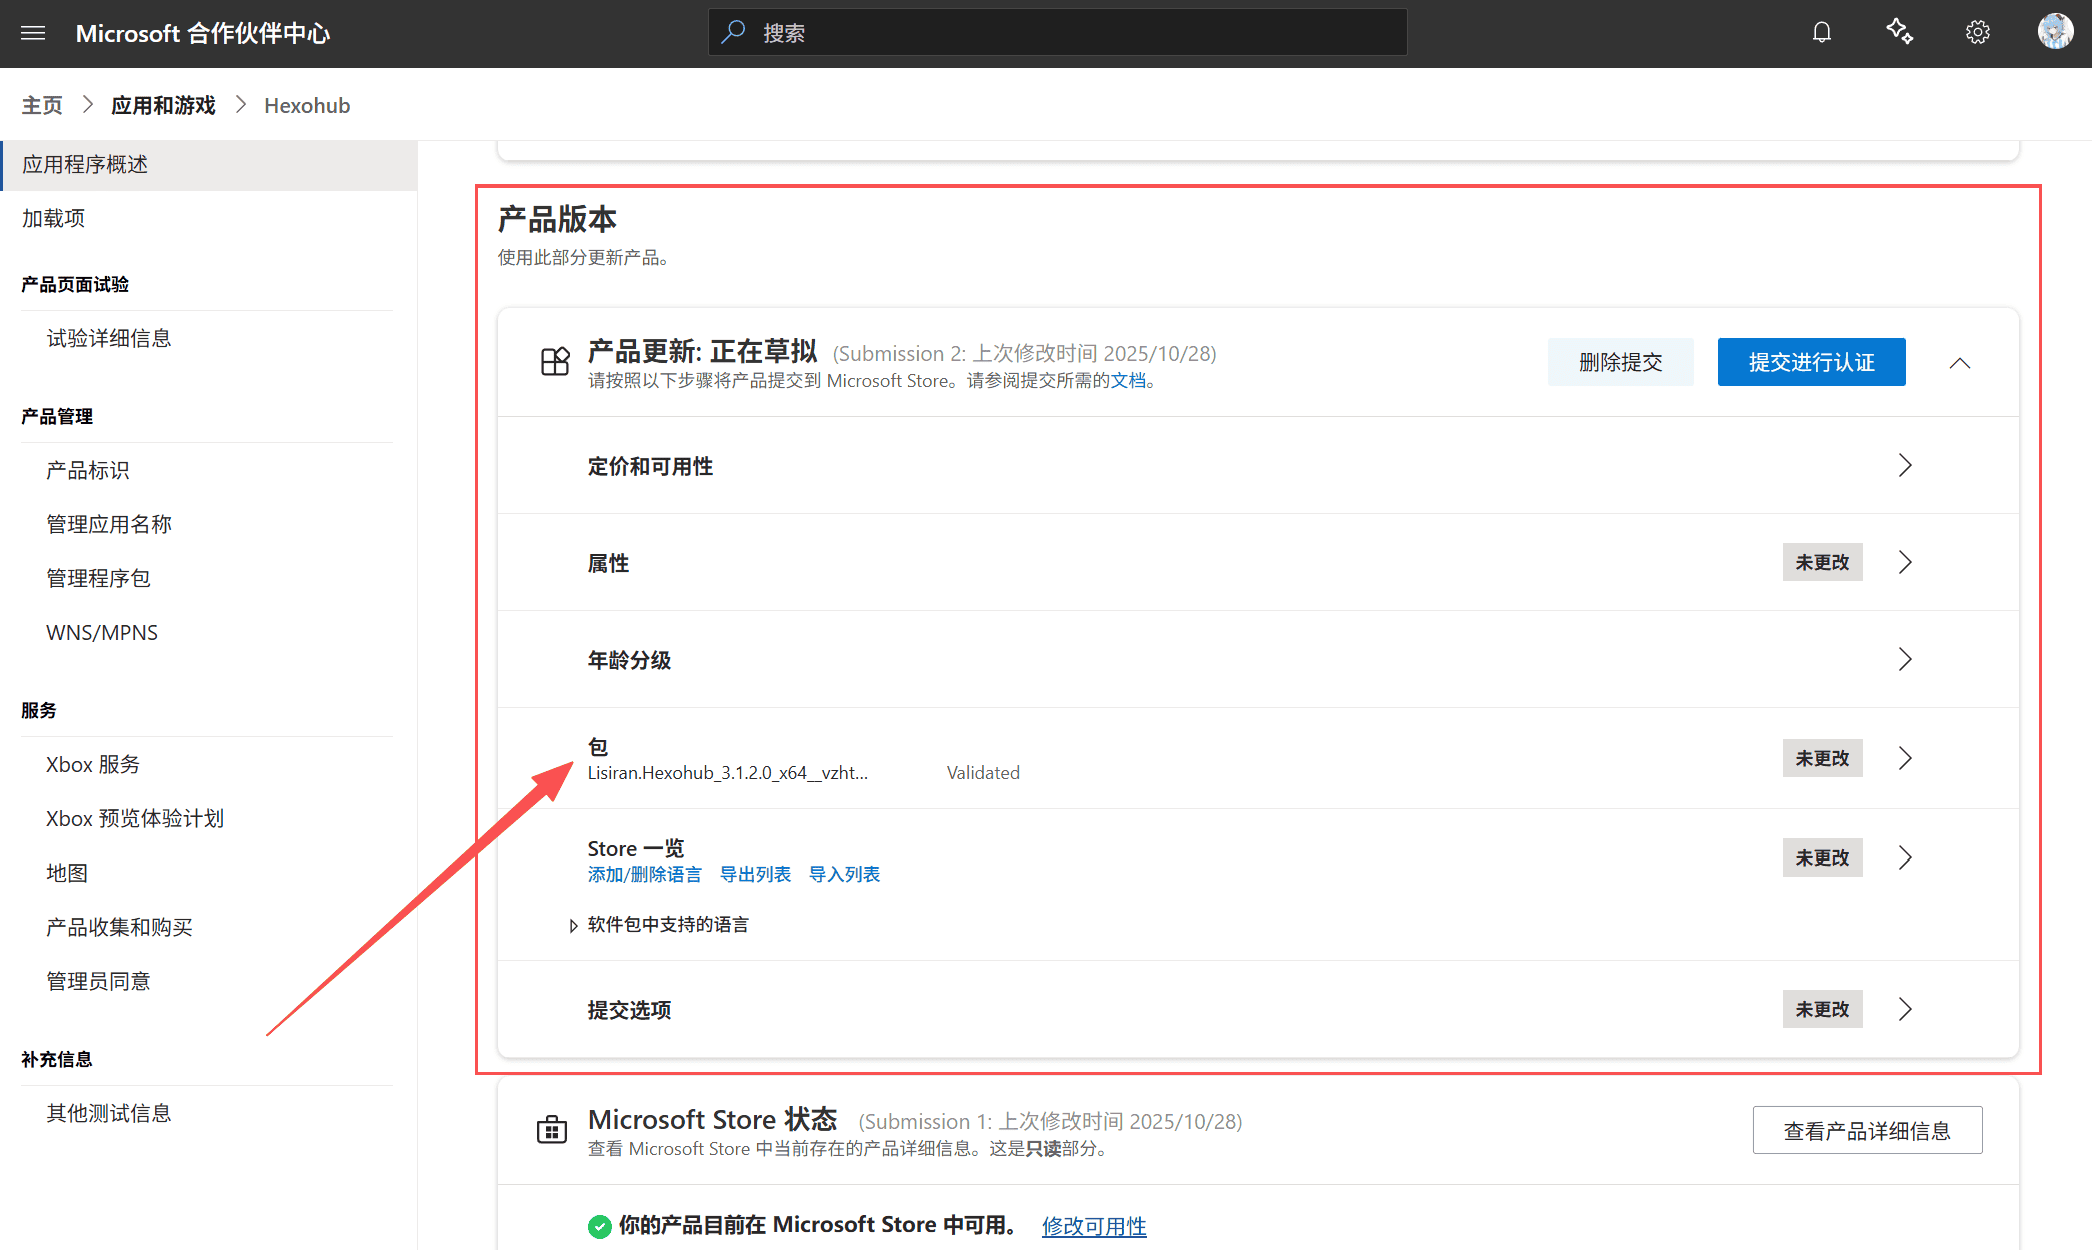Click the notifications bell icon
This screenshot has width=2092, height=1250.
[x=1821, y=33]
